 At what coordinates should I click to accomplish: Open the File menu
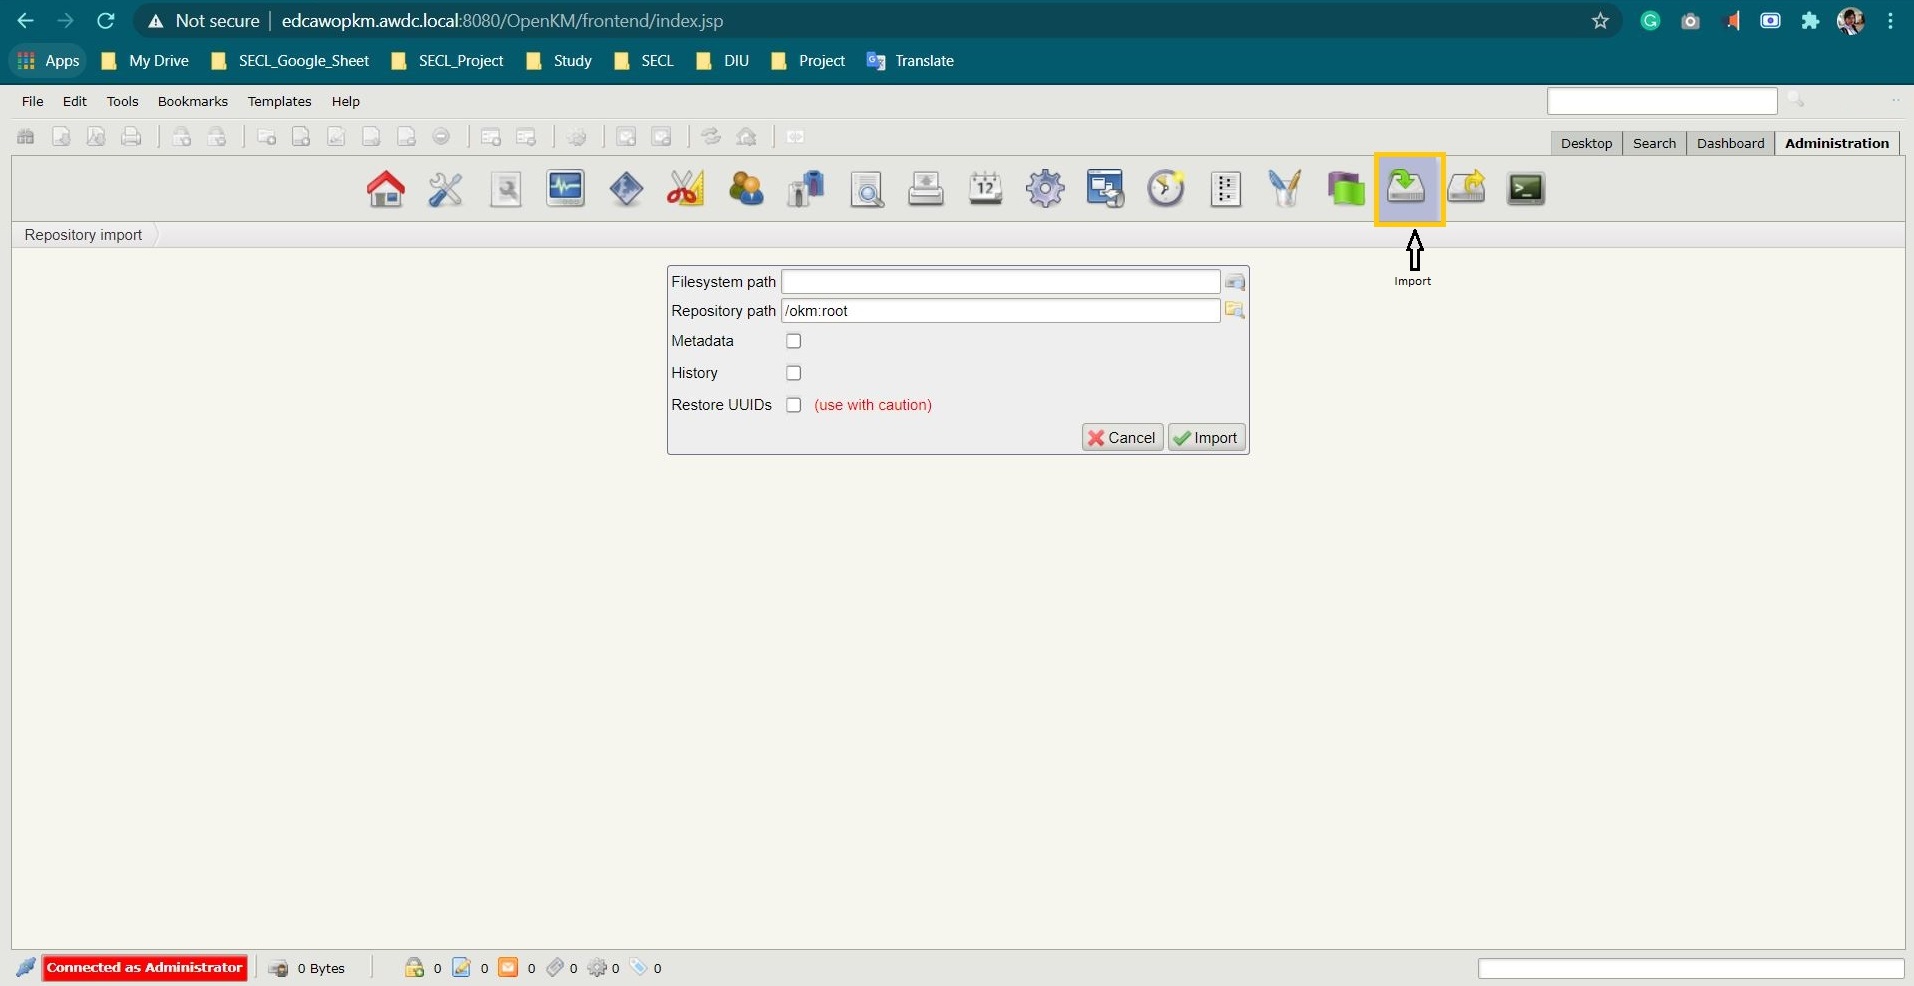tap(33, 101)
